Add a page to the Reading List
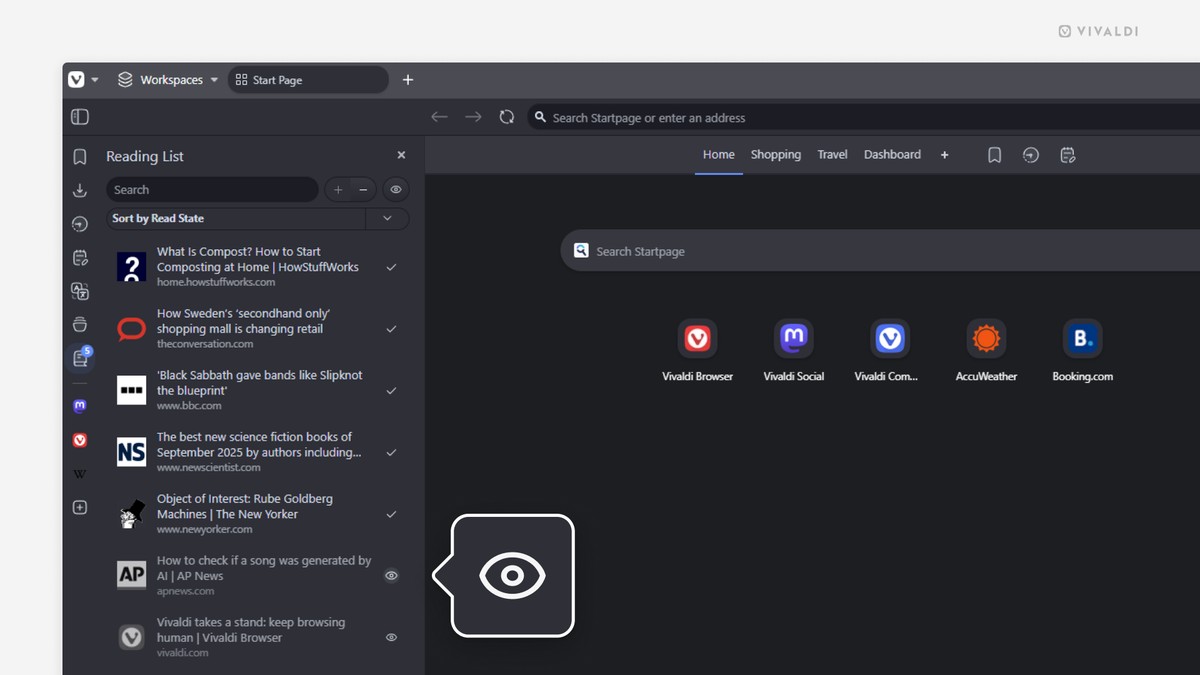Screen dimensions: 1200x675 (x=338, y=189)
